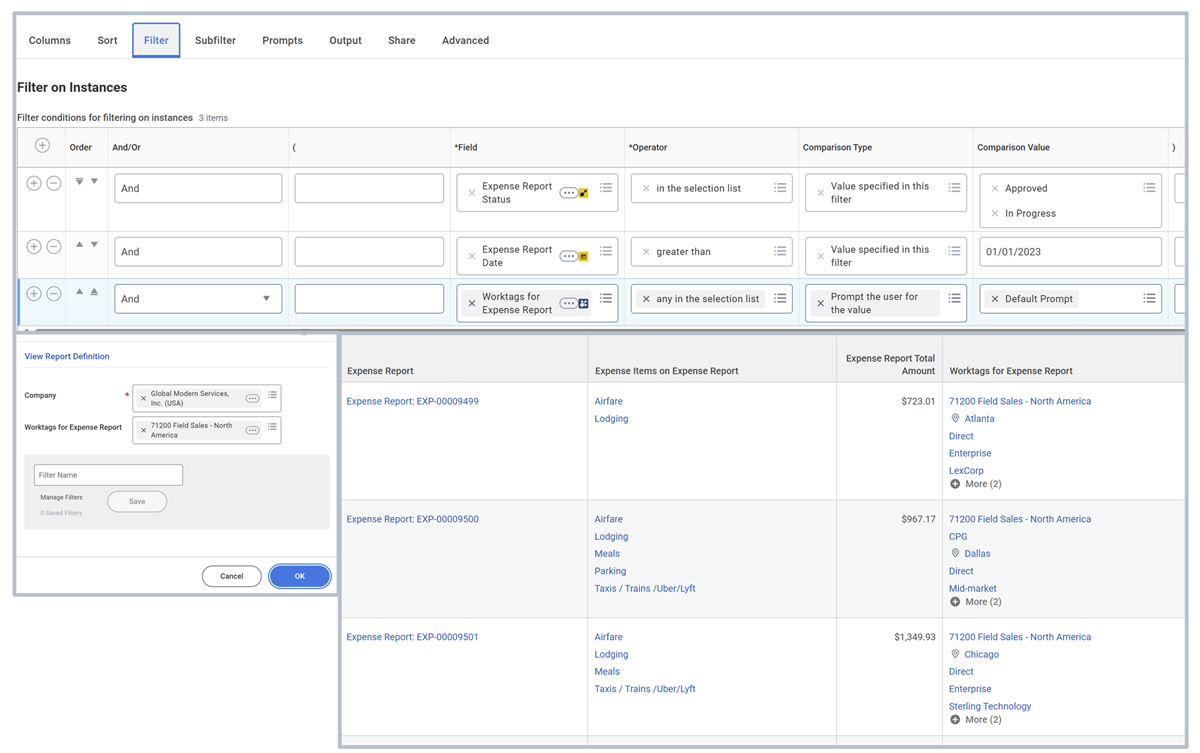Screen dimensions: 1200x753
Task: Open related actions for Worktags for Expense Report field
Action: (569, 303)
